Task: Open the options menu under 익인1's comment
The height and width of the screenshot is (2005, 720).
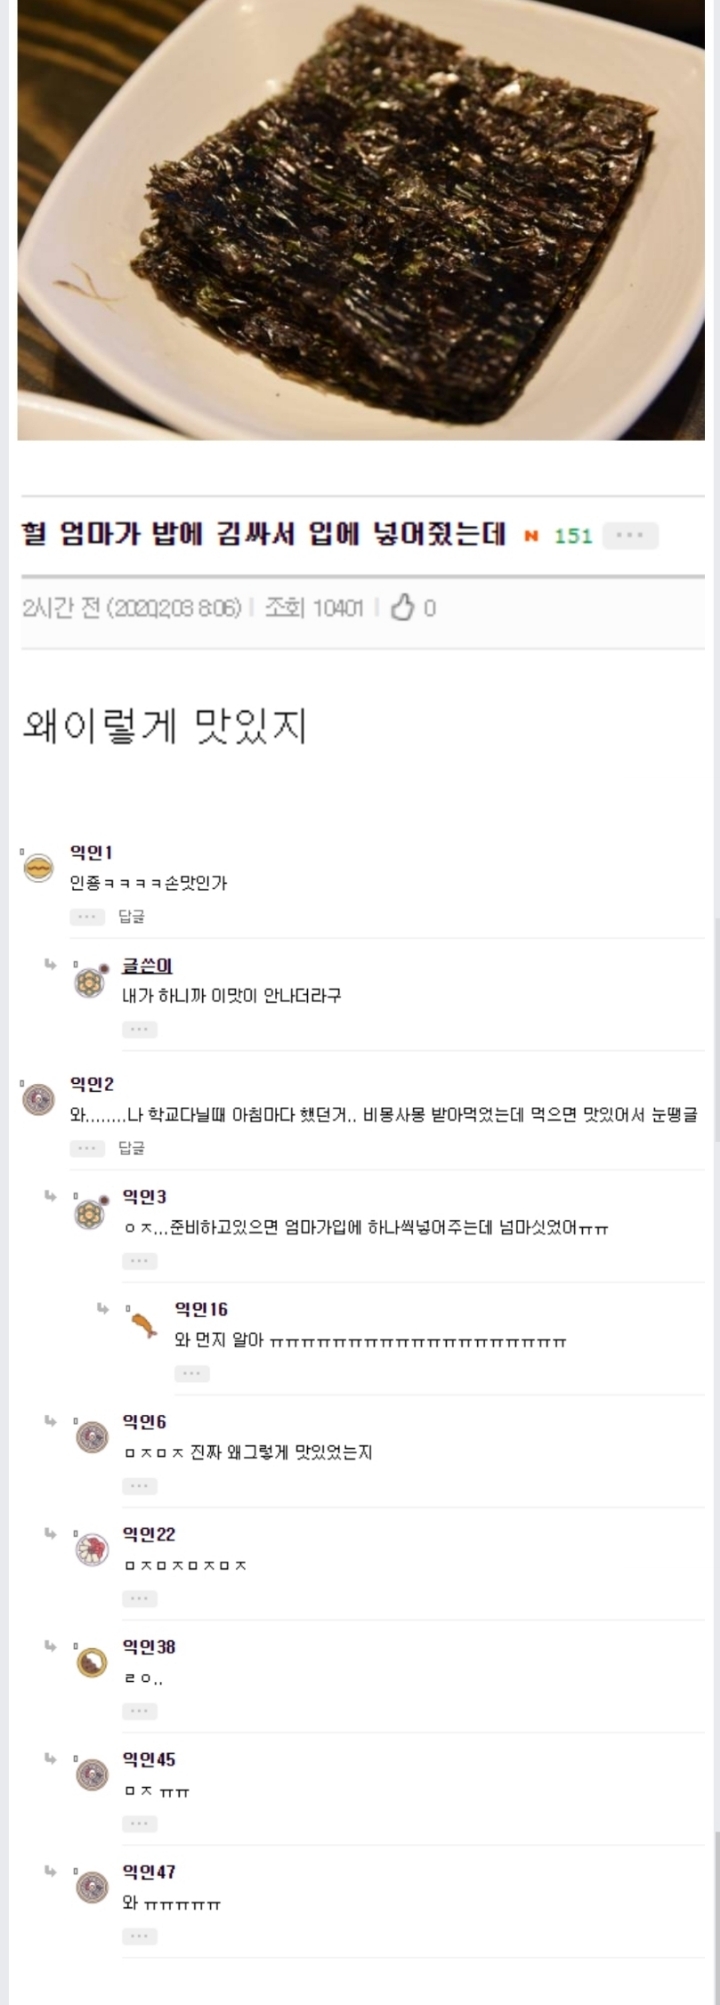Action: pos(88,915)
